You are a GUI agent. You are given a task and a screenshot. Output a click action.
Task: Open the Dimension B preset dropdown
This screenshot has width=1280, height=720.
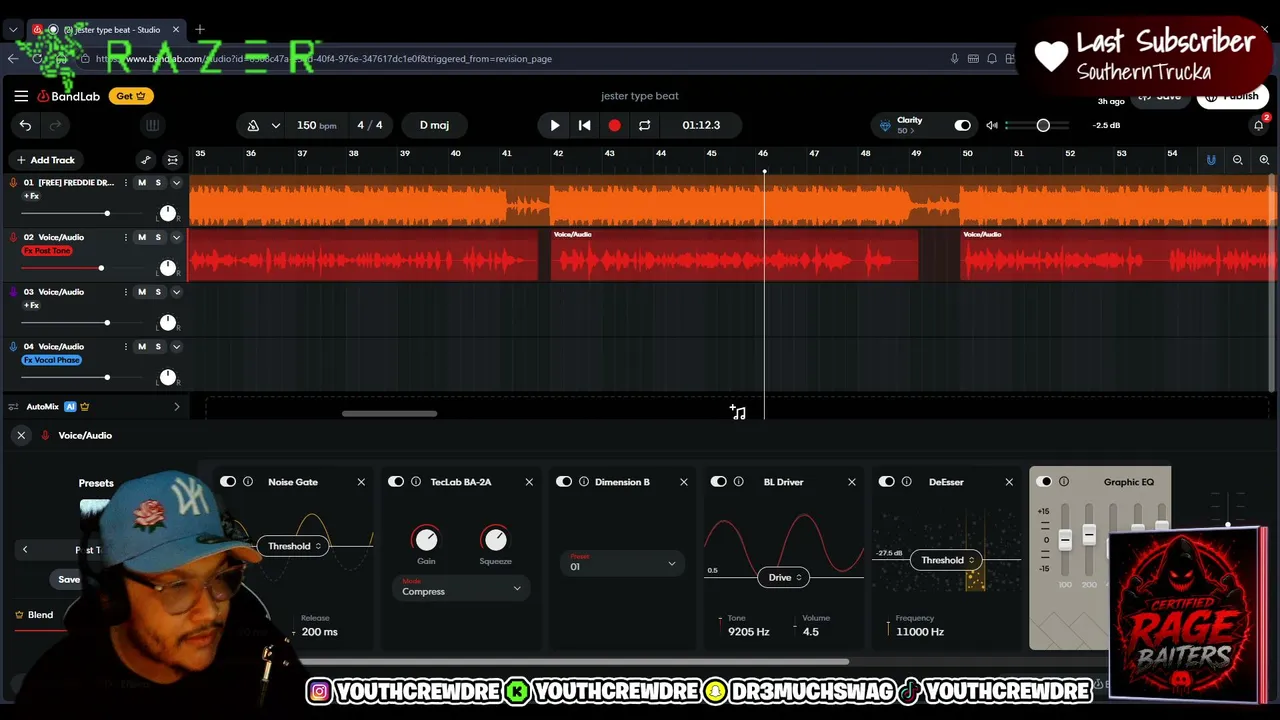pos(622,564)
